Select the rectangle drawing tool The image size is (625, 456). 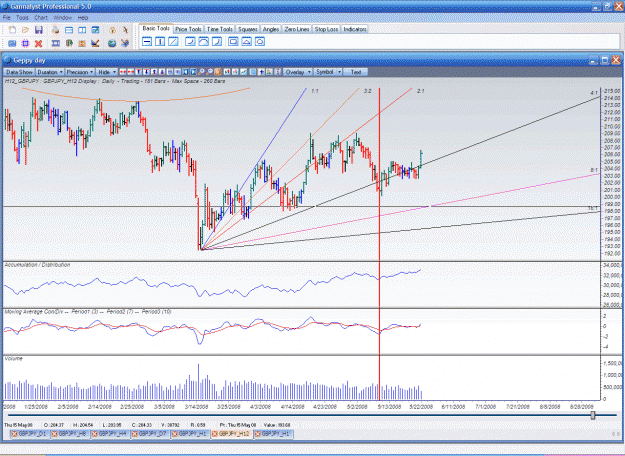coord(234,41)
